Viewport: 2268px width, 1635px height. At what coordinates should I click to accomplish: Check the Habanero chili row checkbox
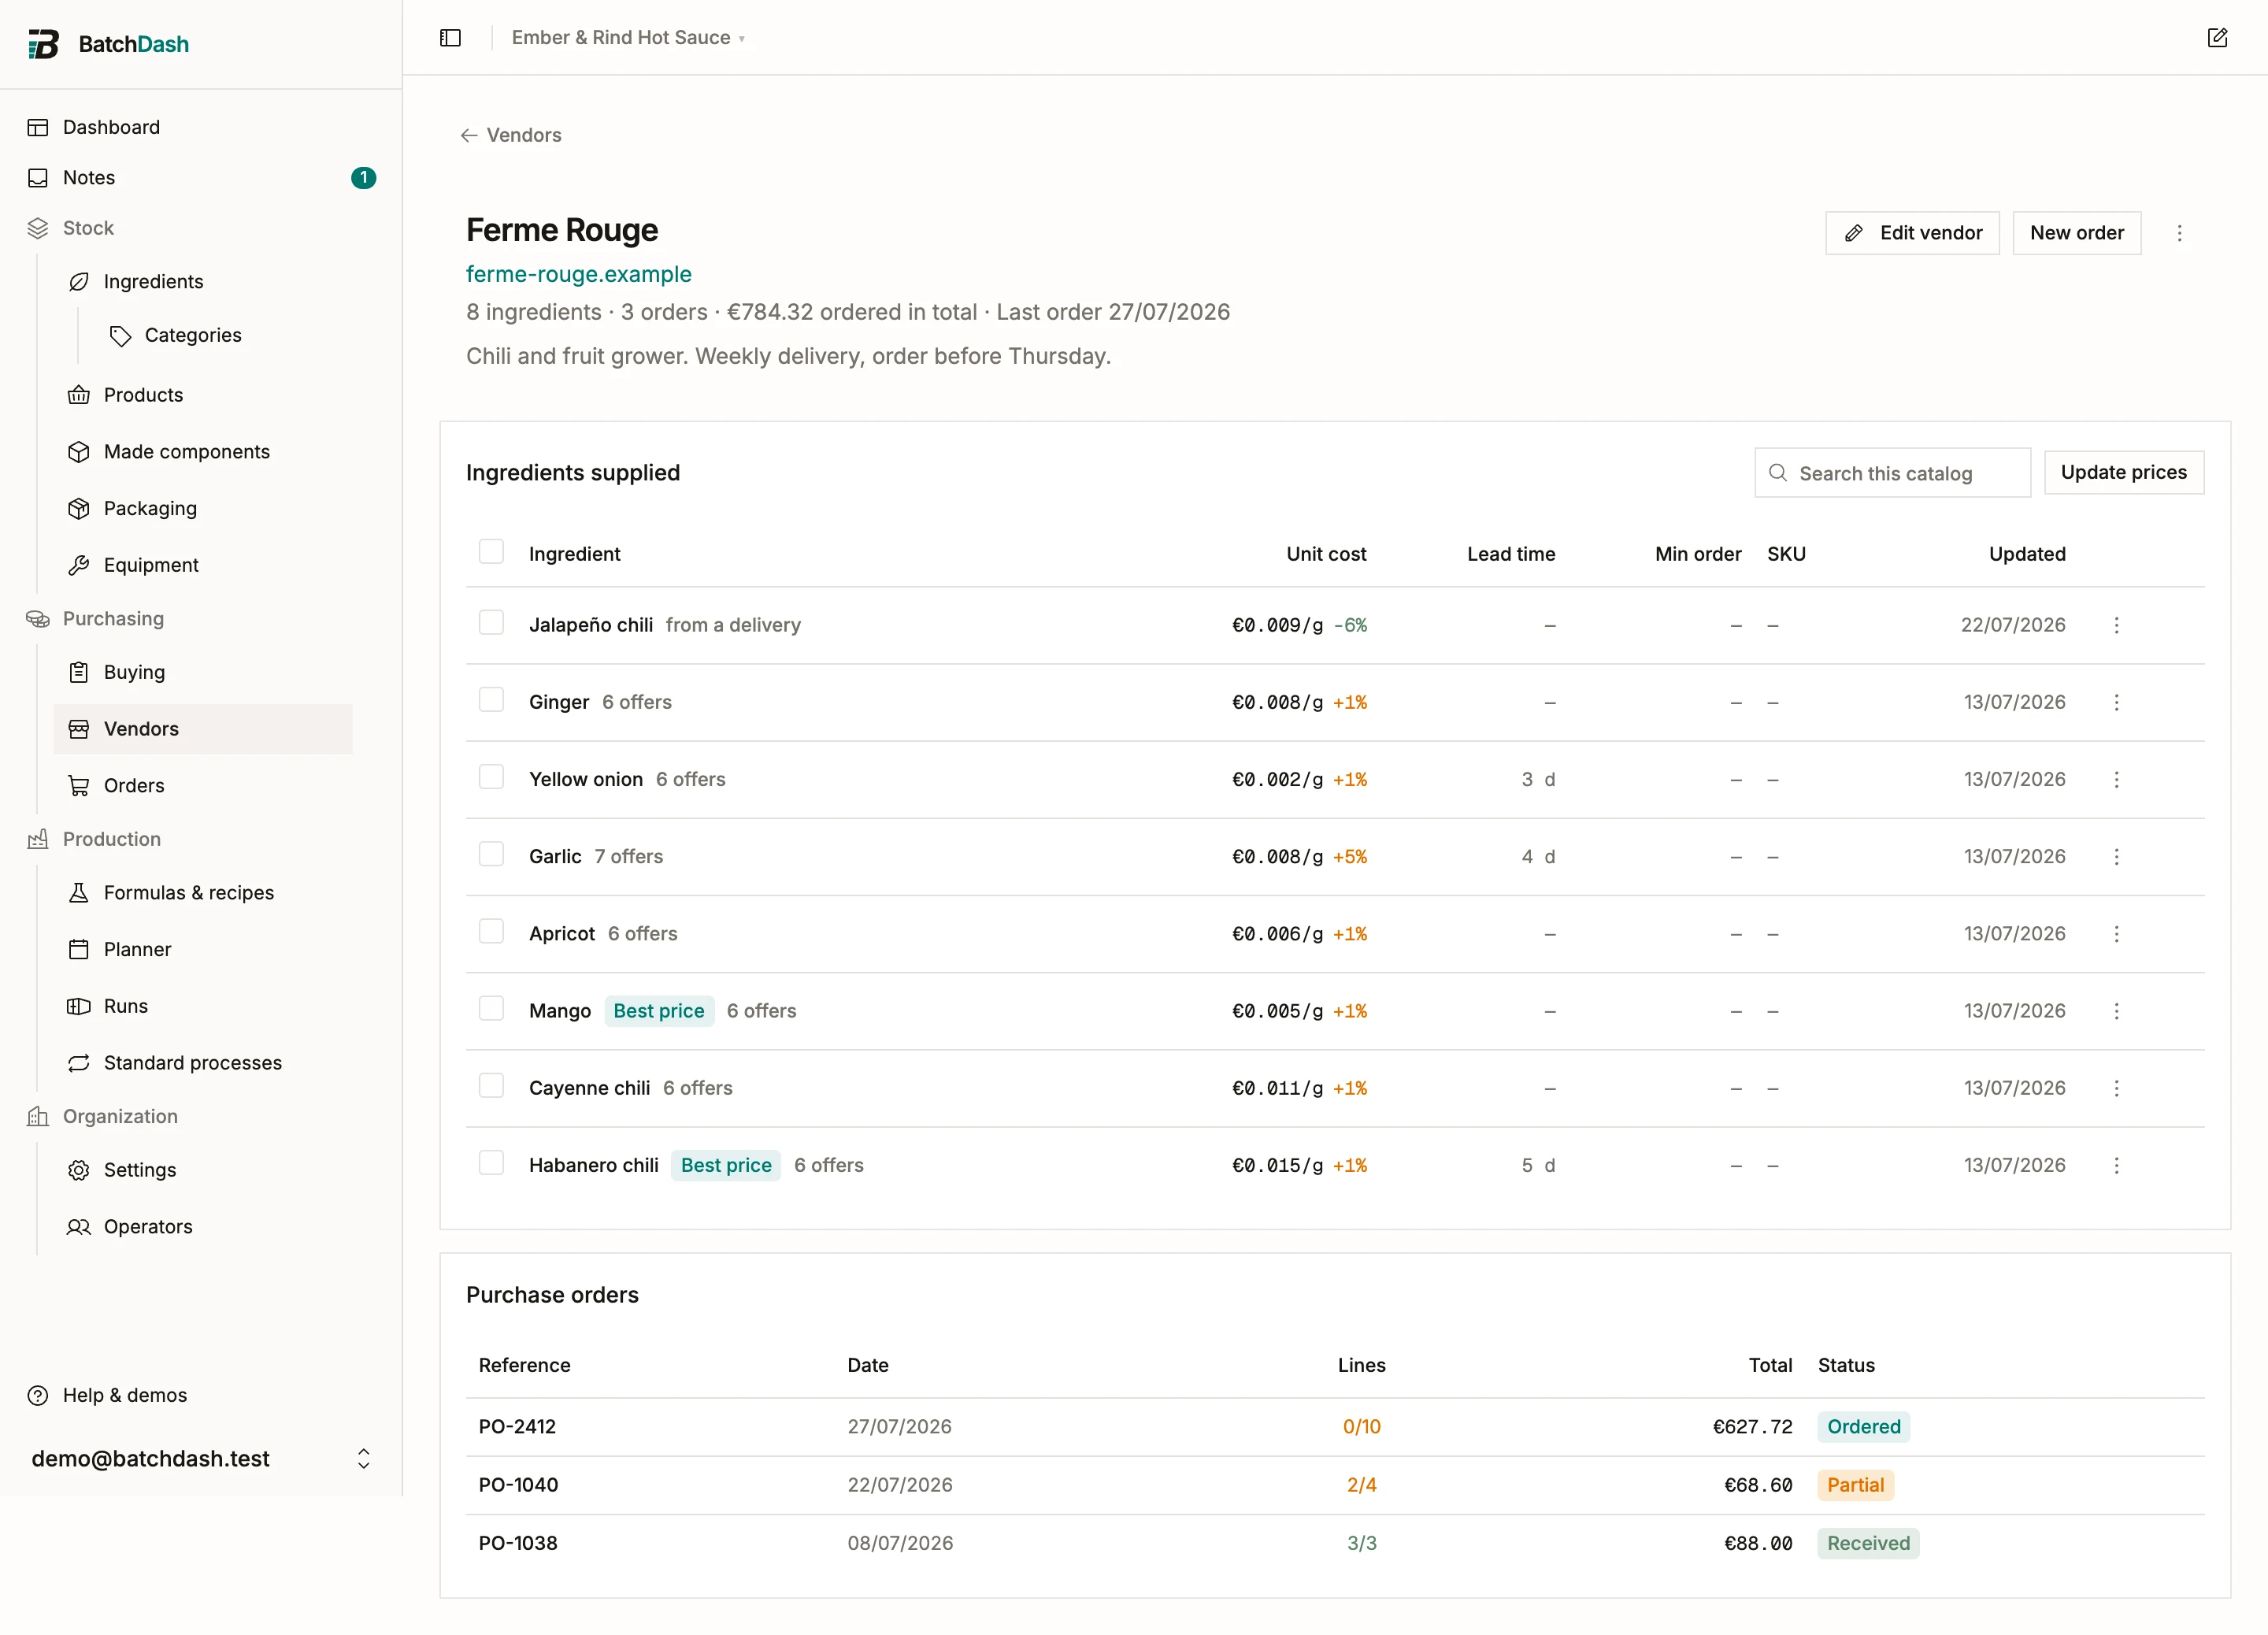(491, 1162)
